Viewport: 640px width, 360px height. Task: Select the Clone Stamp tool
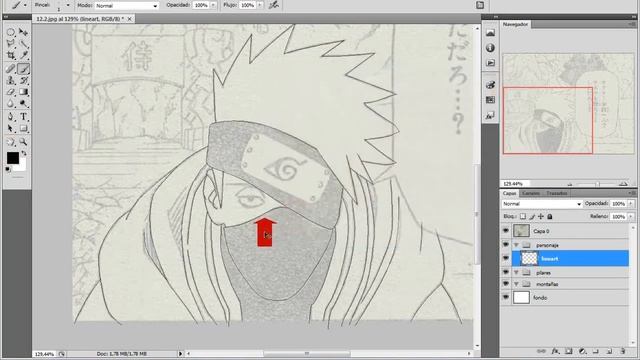coord(11,80)
